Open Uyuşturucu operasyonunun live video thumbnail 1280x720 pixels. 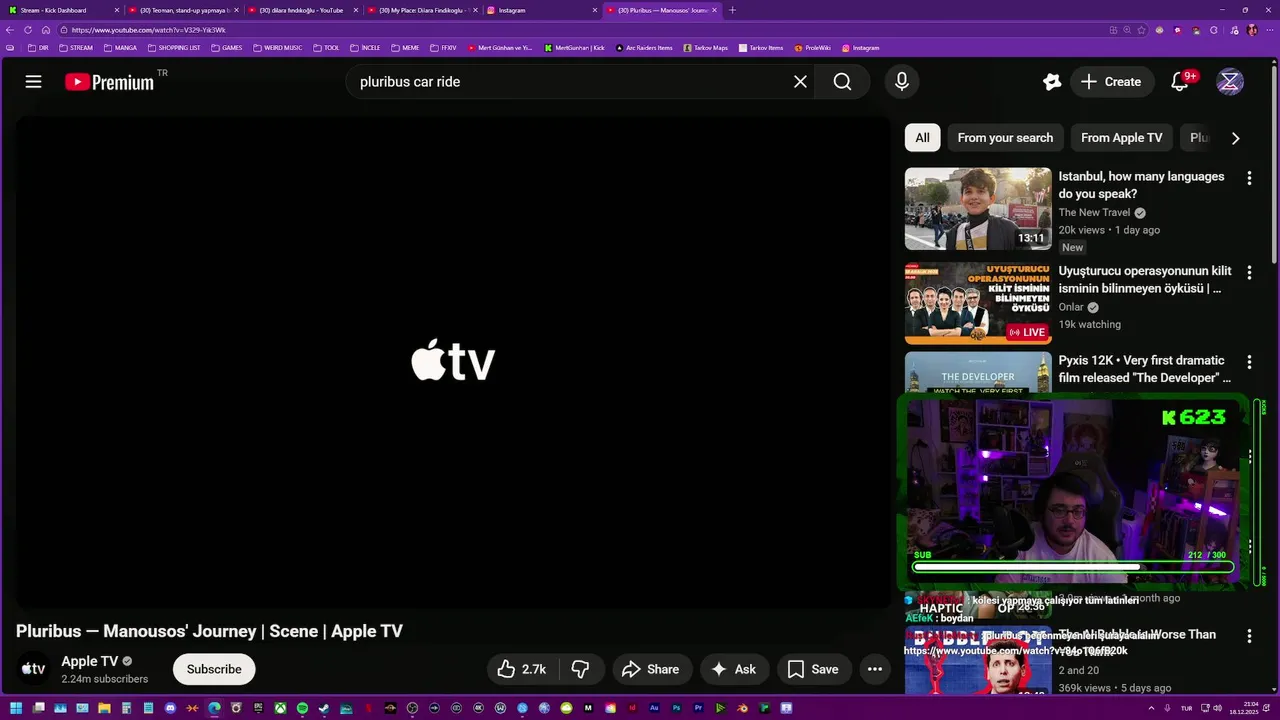[x=978, y=303]
